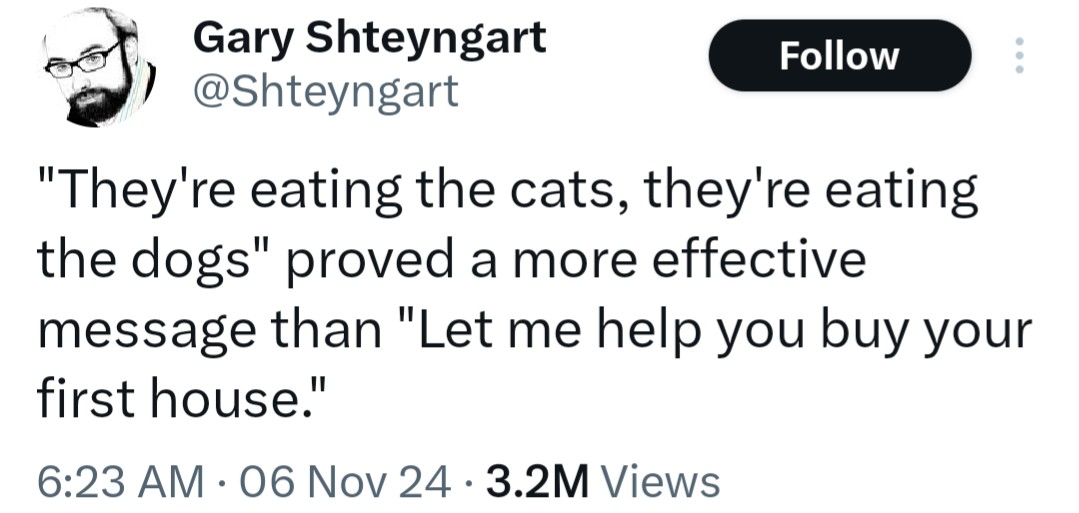Viewport: 1079px width, 513px height.
Task: Click the word Views in the footer
Action: click(662, 481)
